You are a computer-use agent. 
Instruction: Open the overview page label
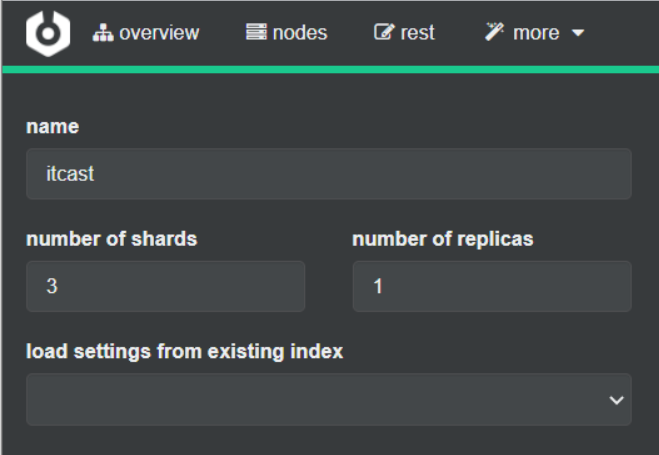click(x=159, y=33)
